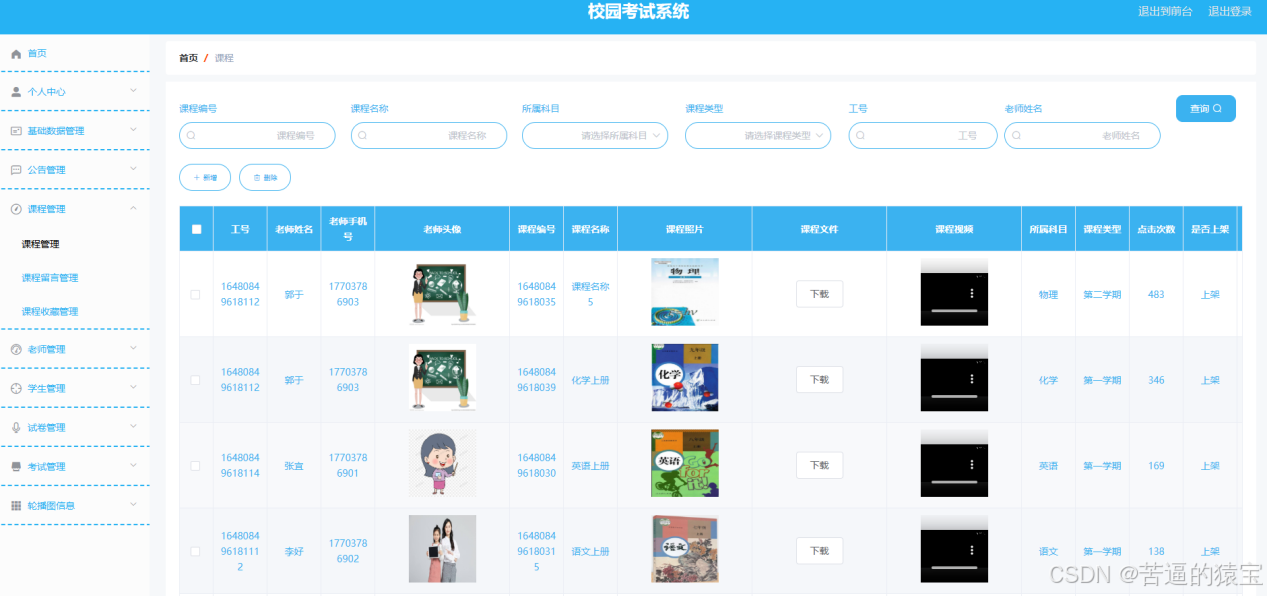Expand the 个人中心 menu chevron
This screenshot has width=1267, height=596.
pyautogui.click(x=134, y=91)
